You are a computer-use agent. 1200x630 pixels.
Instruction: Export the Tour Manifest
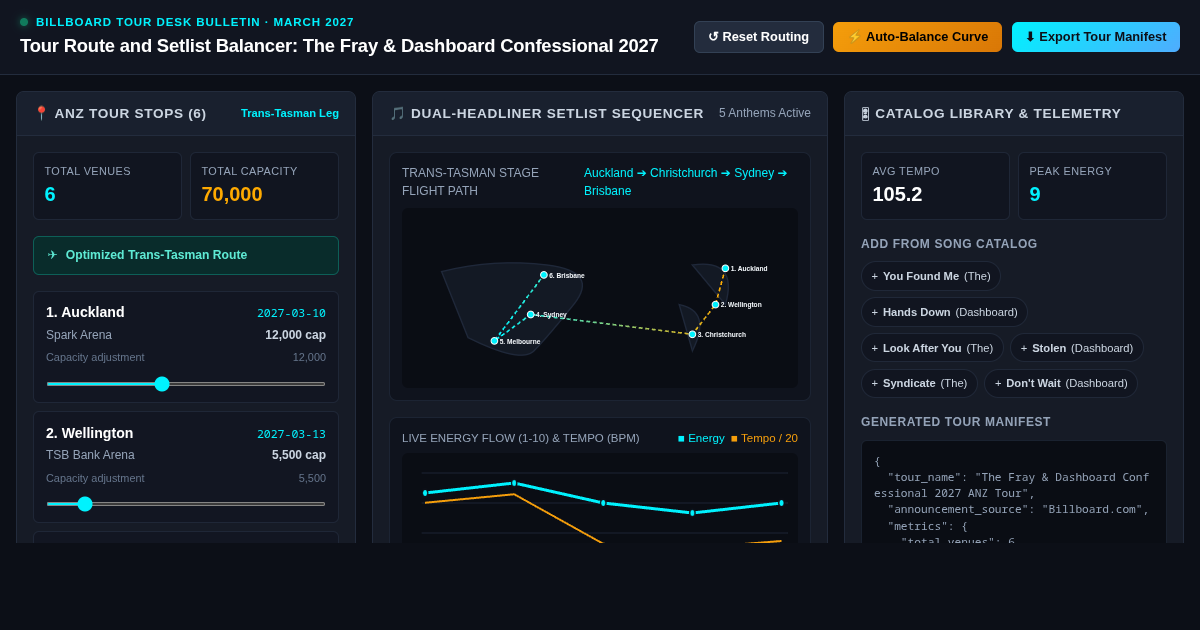pos(1096,37)
